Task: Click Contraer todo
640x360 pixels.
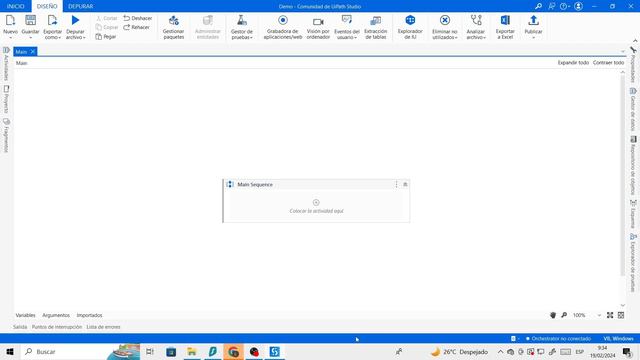Action: coord(608,63)
